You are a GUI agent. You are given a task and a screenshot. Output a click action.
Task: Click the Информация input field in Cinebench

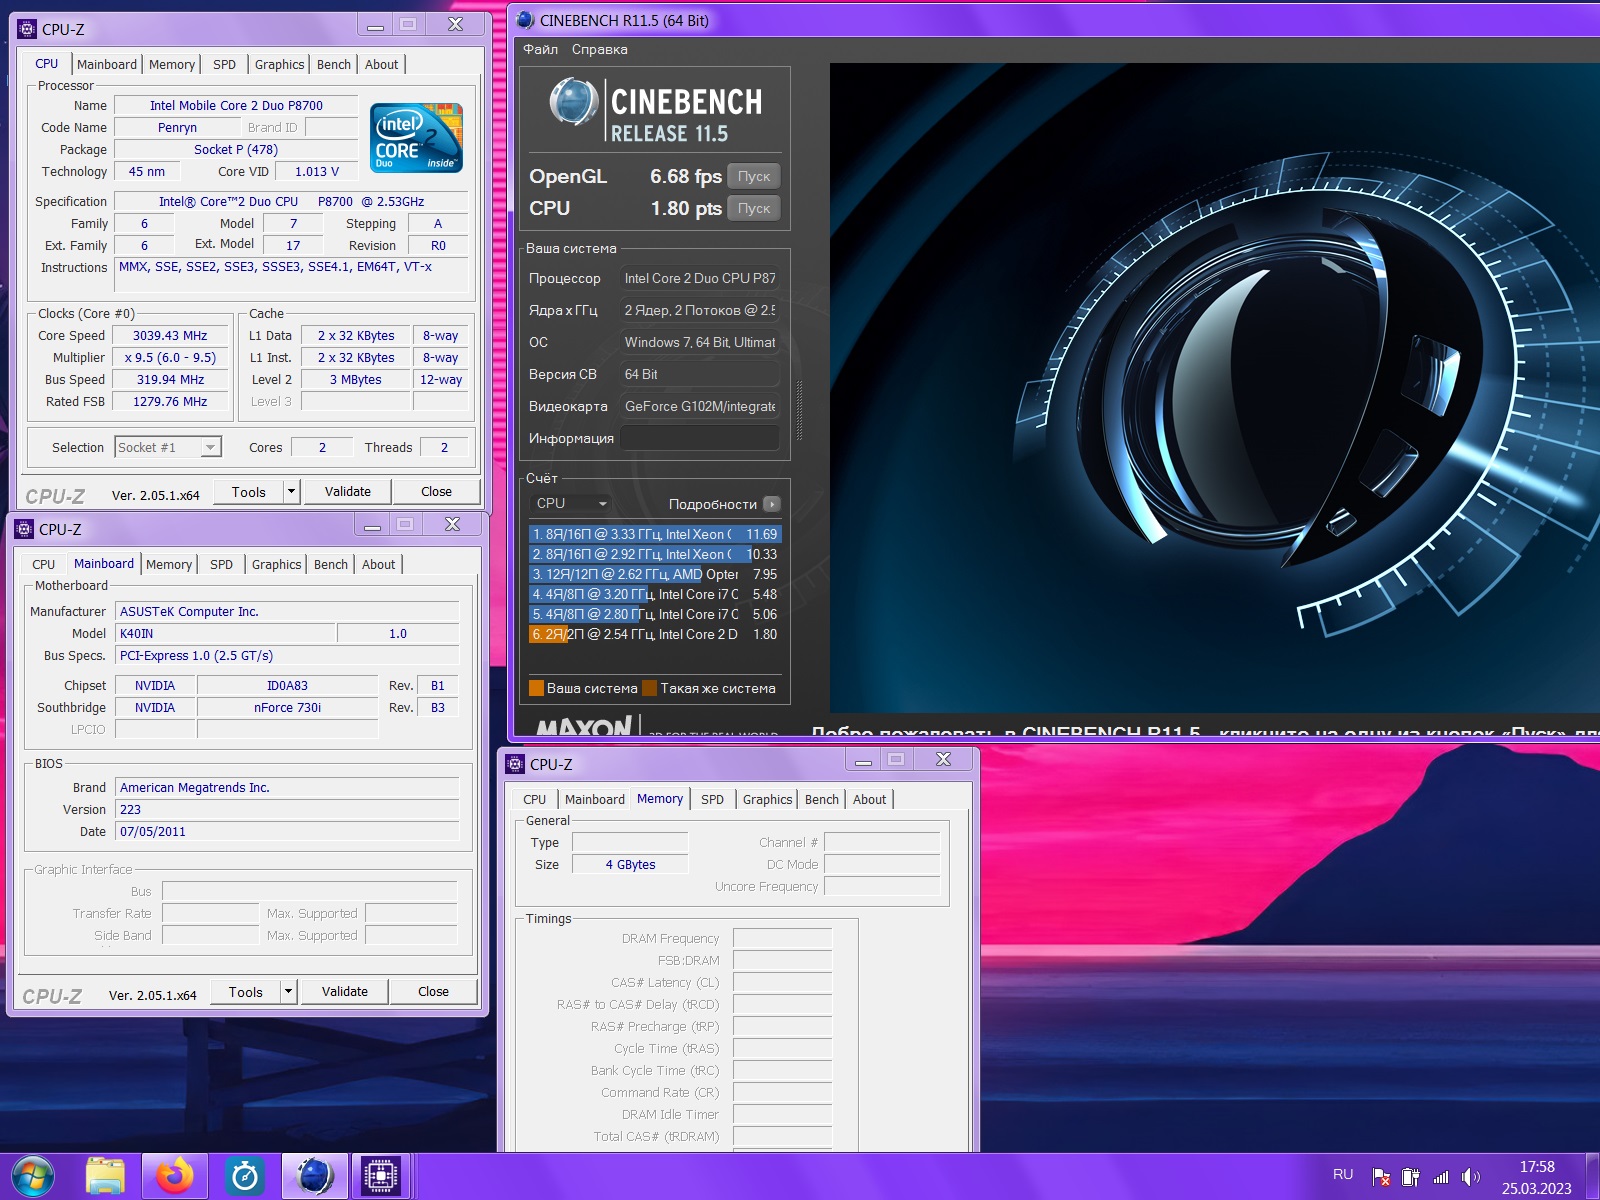699,438
